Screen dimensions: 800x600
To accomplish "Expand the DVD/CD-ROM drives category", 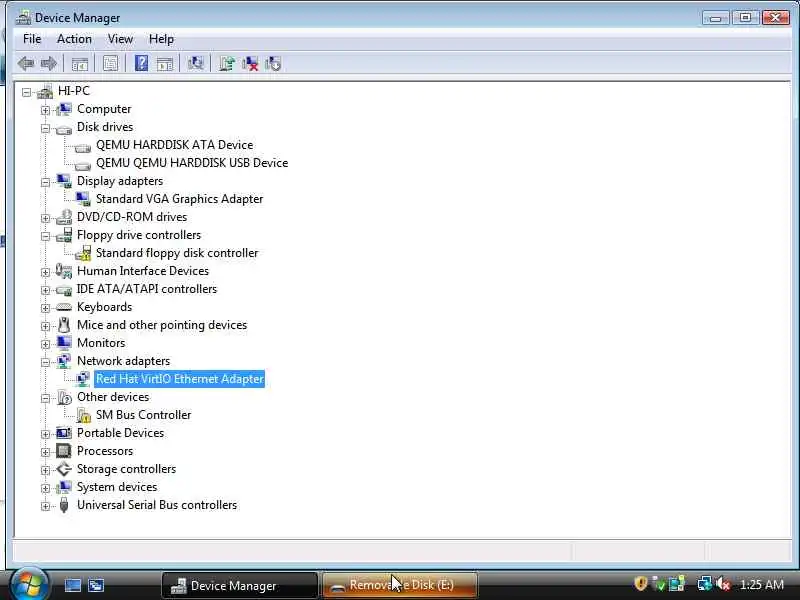I will click(45, 218).
